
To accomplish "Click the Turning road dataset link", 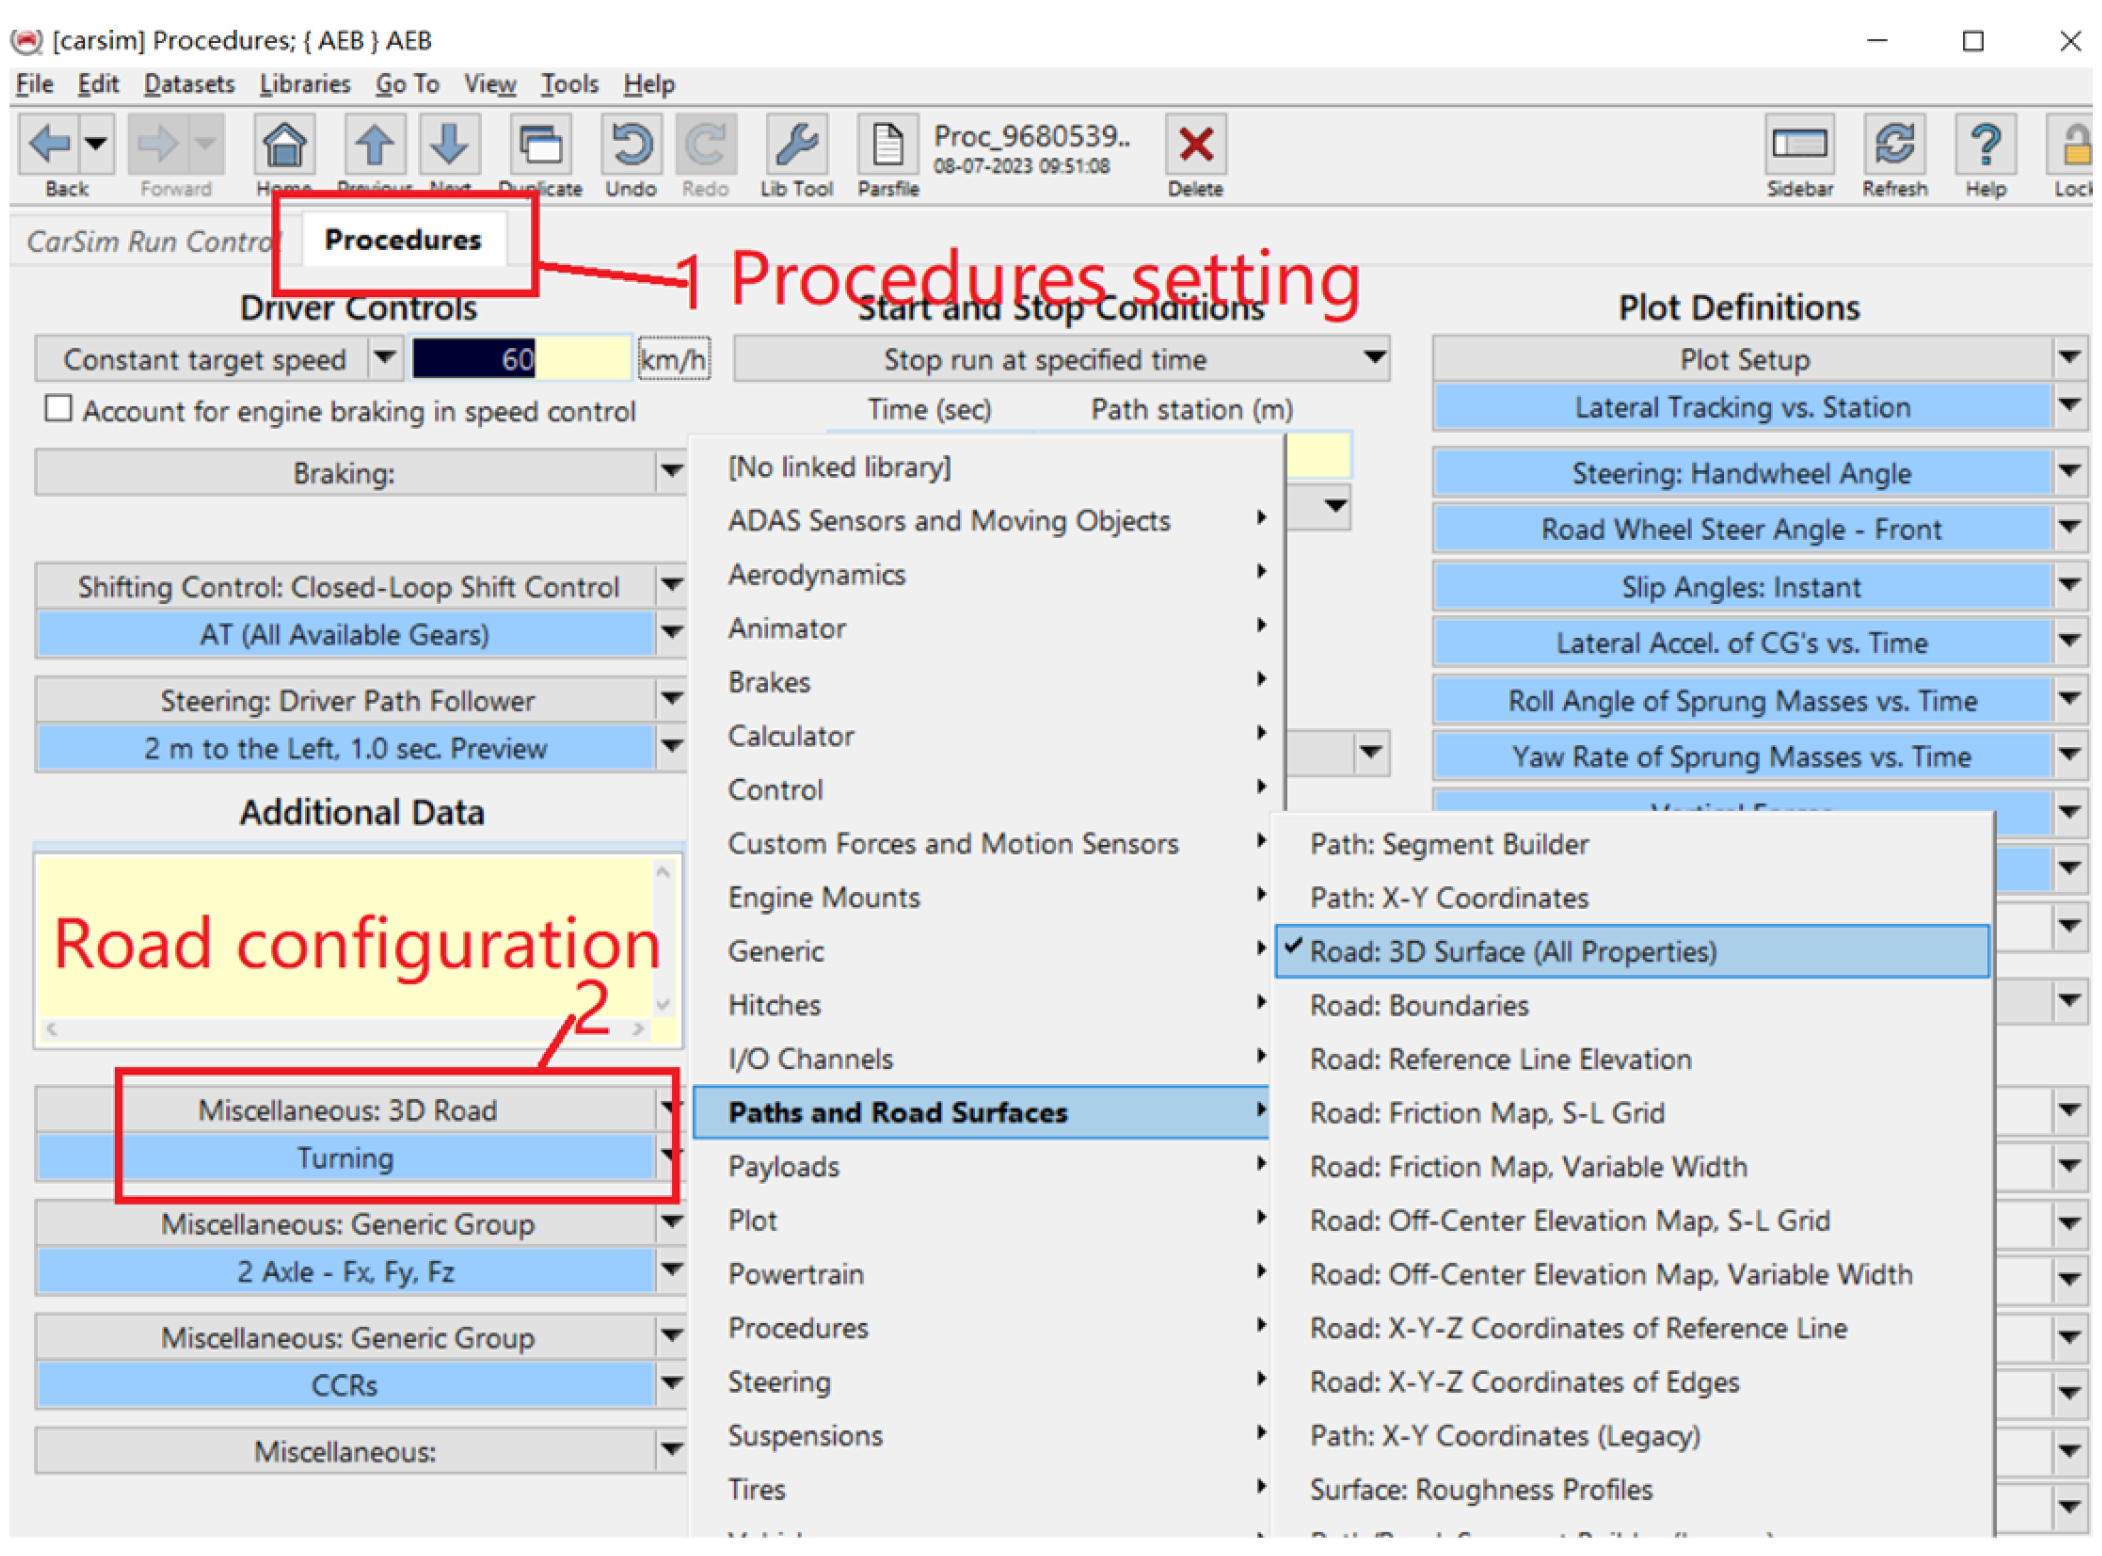I will [345, 1158].
